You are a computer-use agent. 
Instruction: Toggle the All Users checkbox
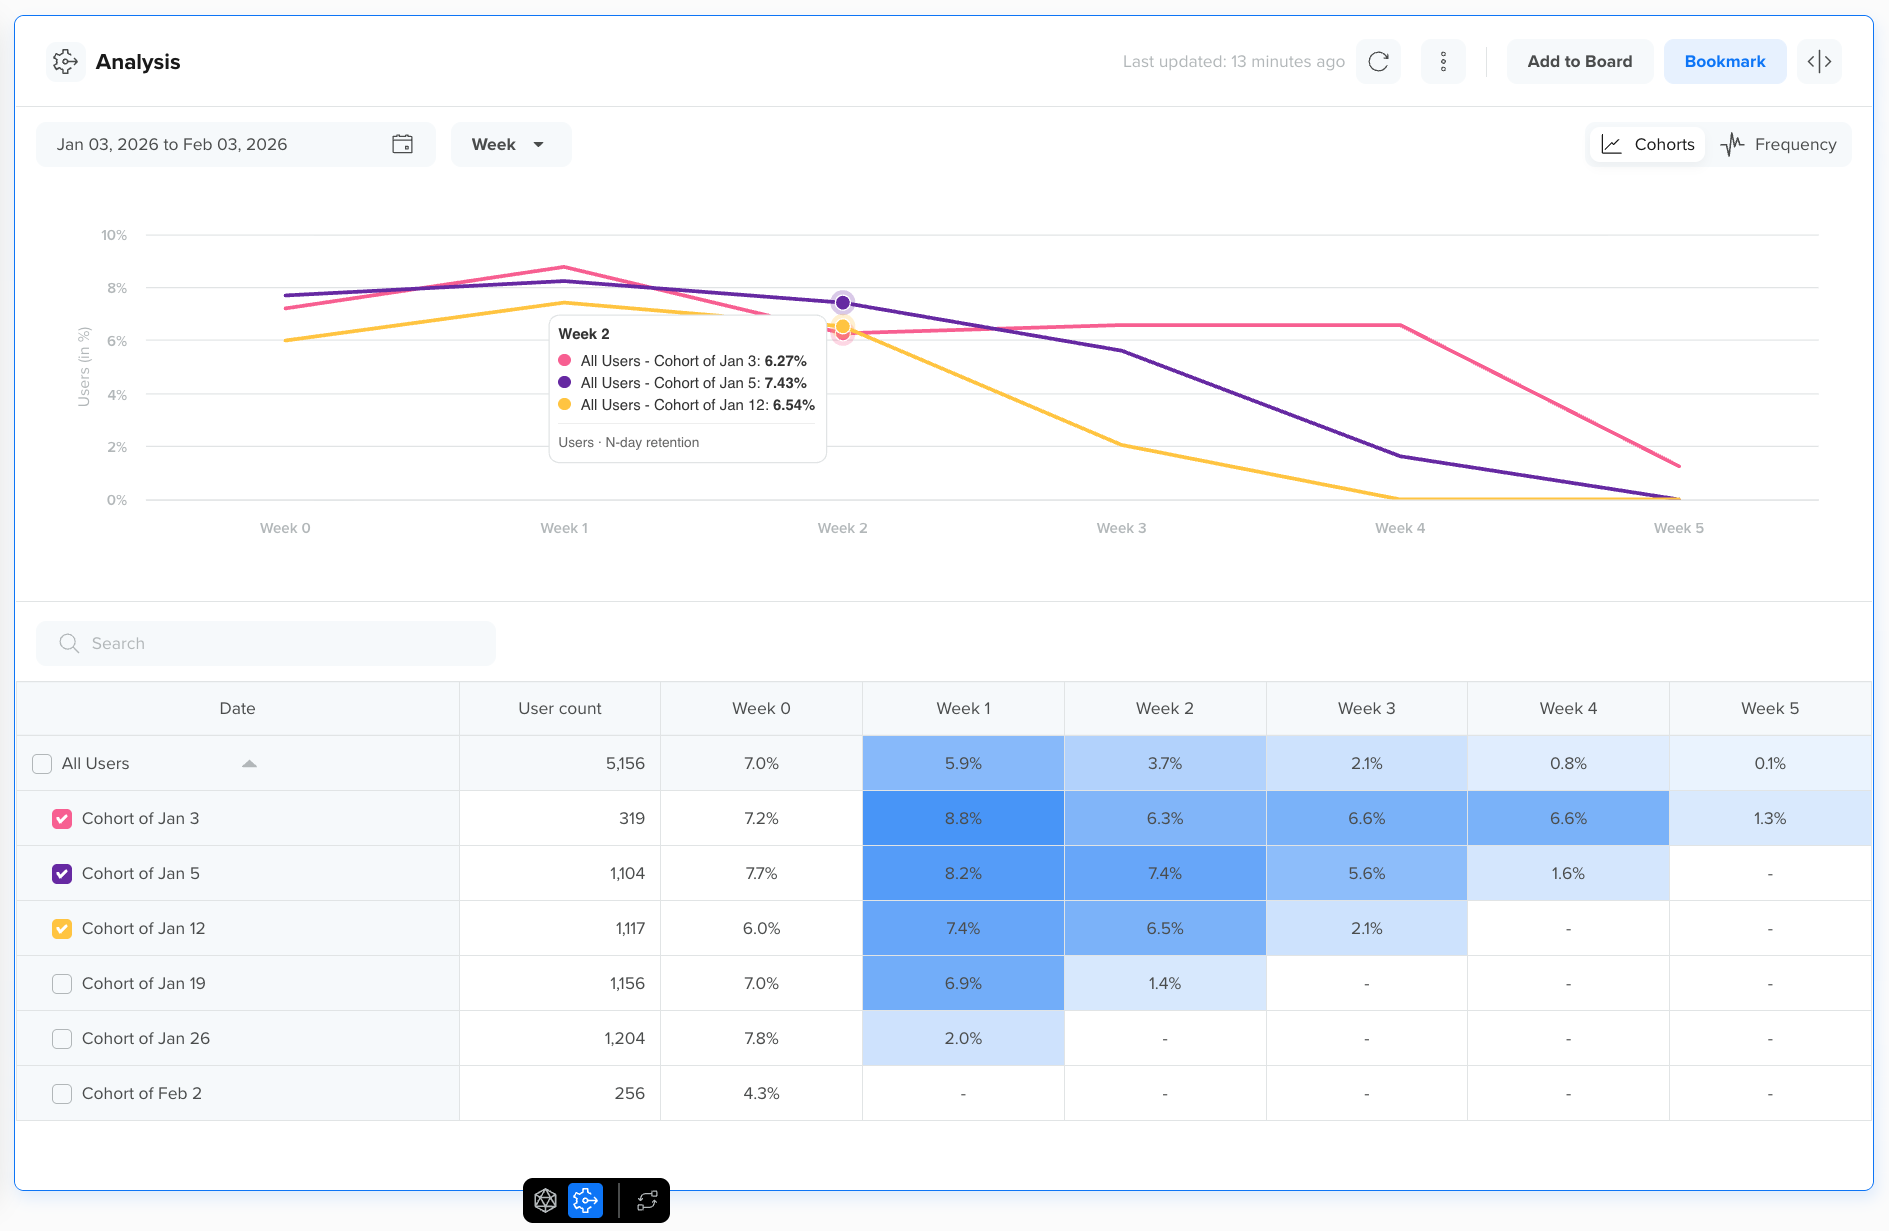point(42,764)
